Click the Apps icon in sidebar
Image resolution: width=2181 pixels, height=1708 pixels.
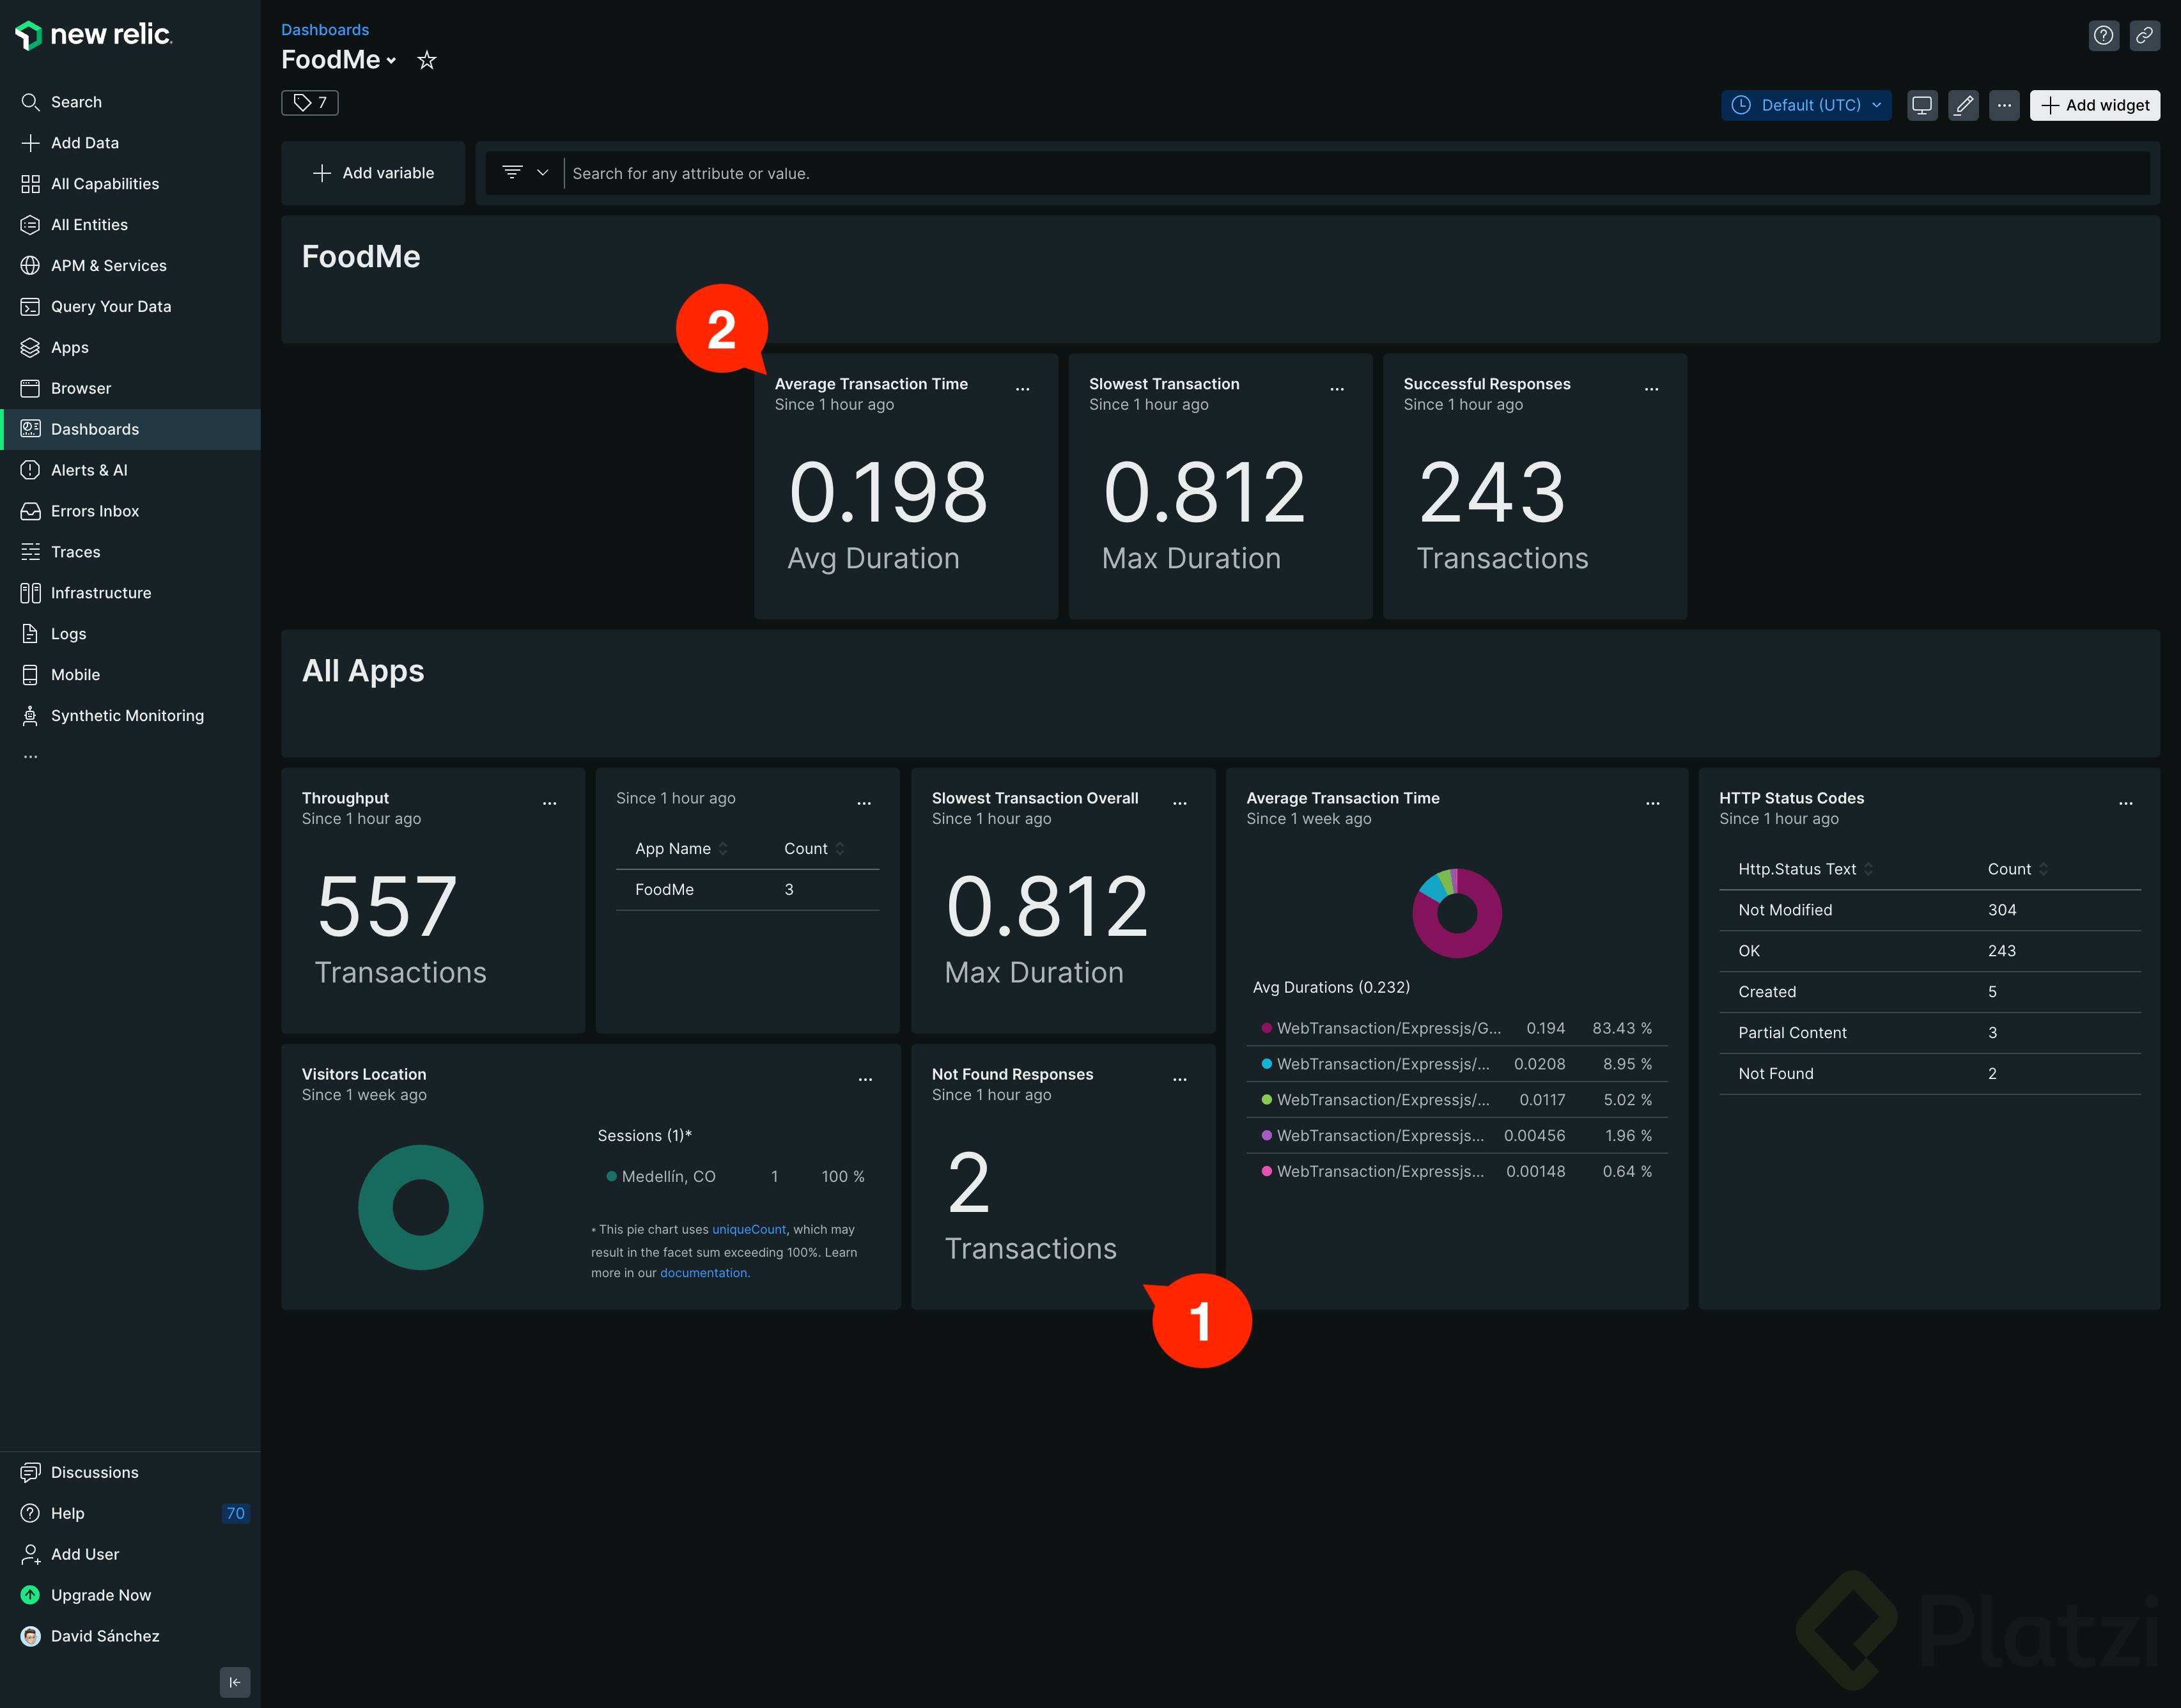30,348
